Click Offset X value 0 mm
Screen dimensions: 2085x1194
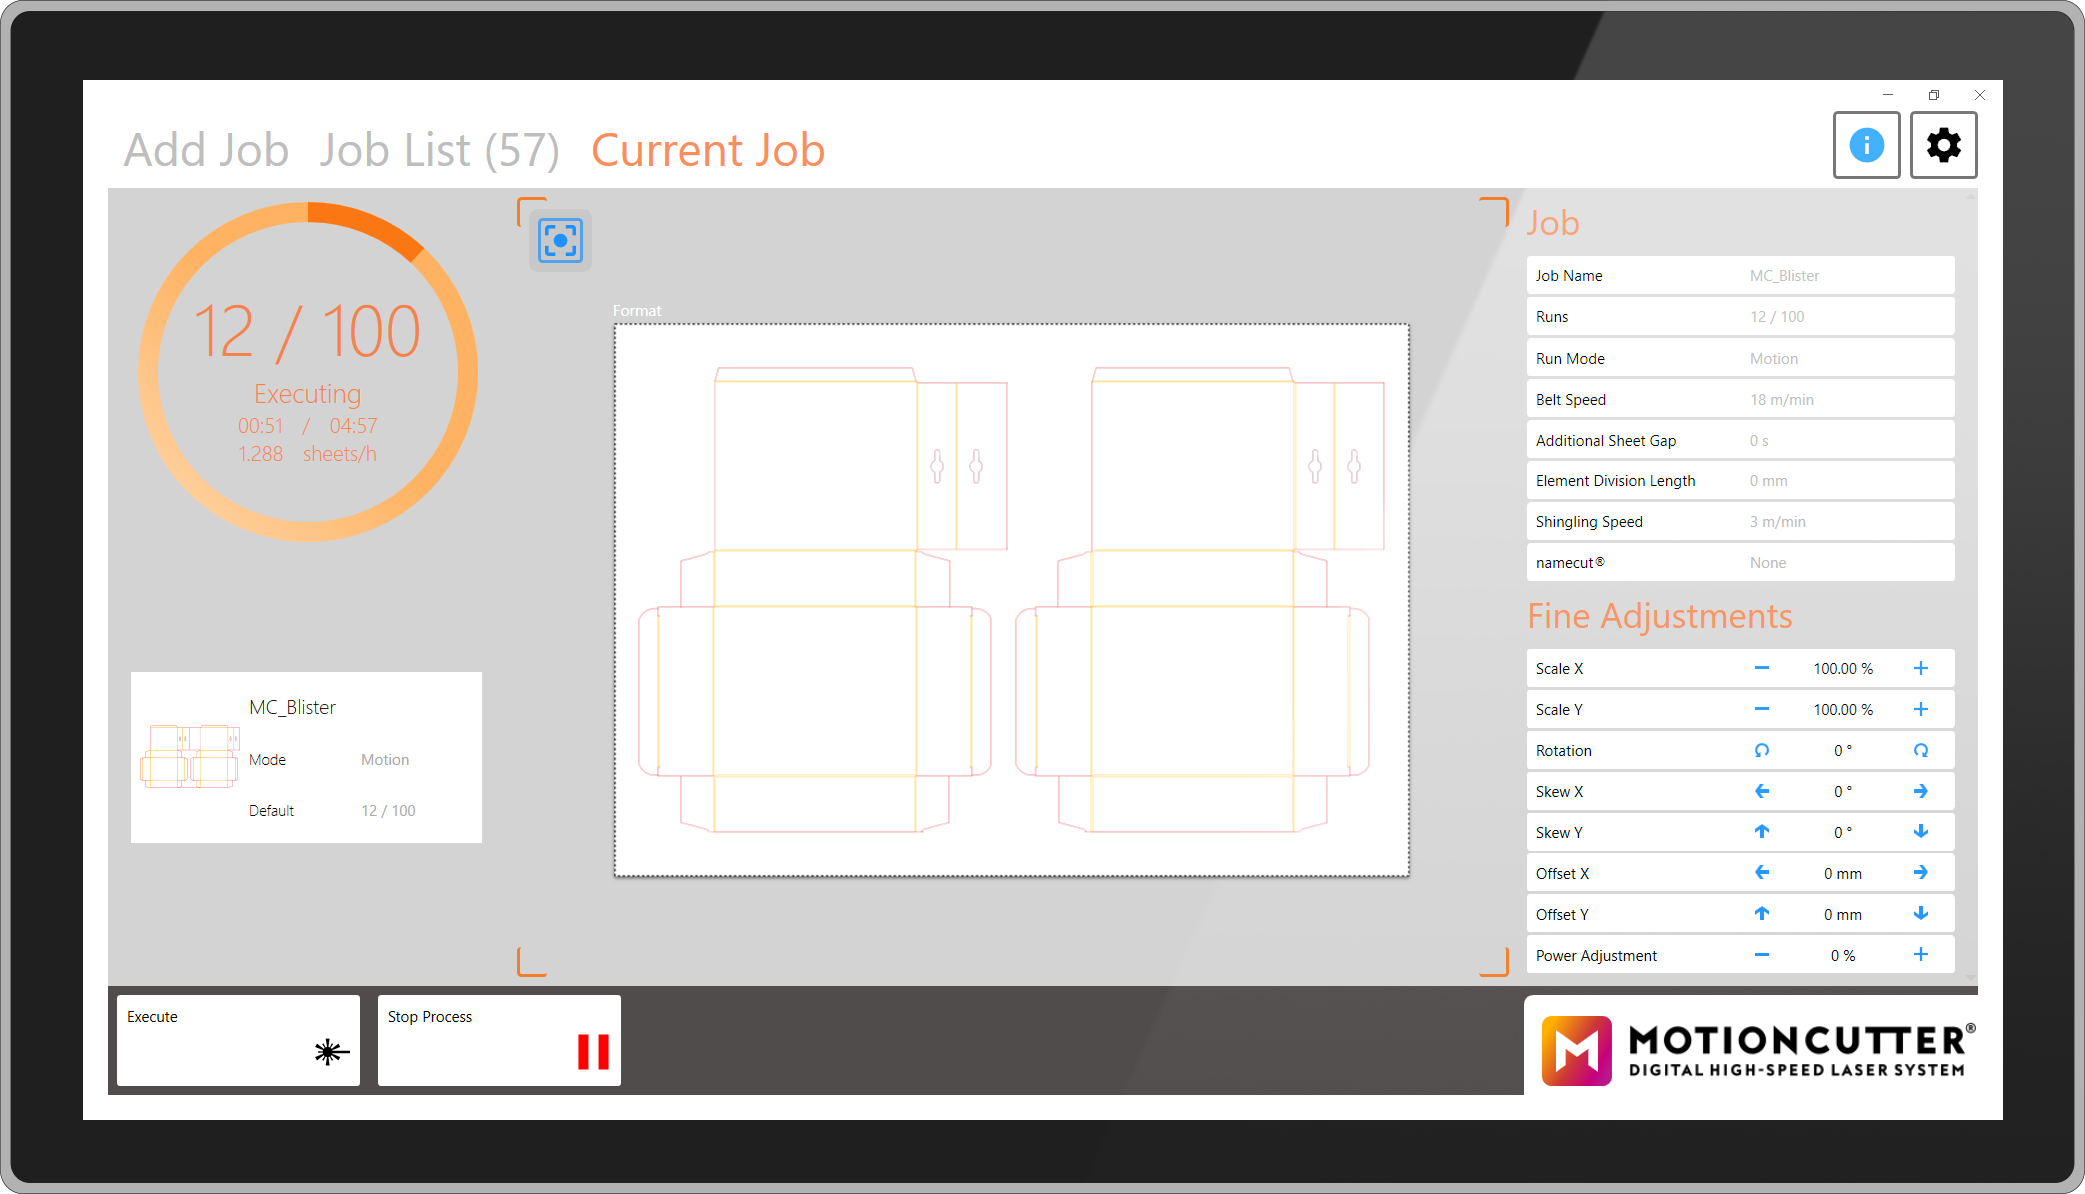tap(1843, 874)
